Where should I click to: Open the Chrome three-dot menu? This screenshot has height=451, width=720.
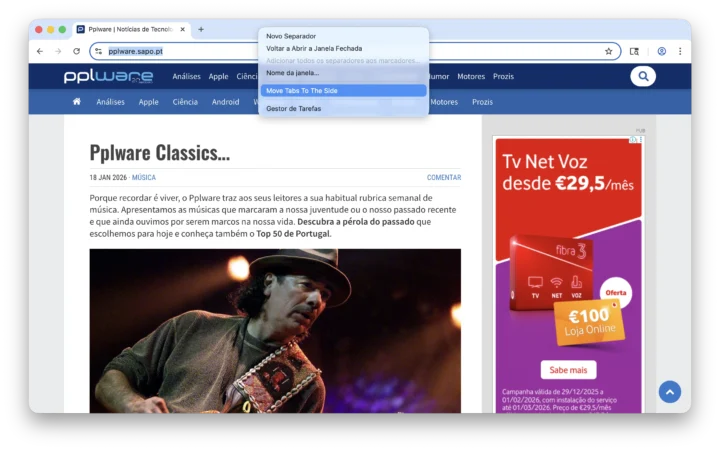point(680,51)
